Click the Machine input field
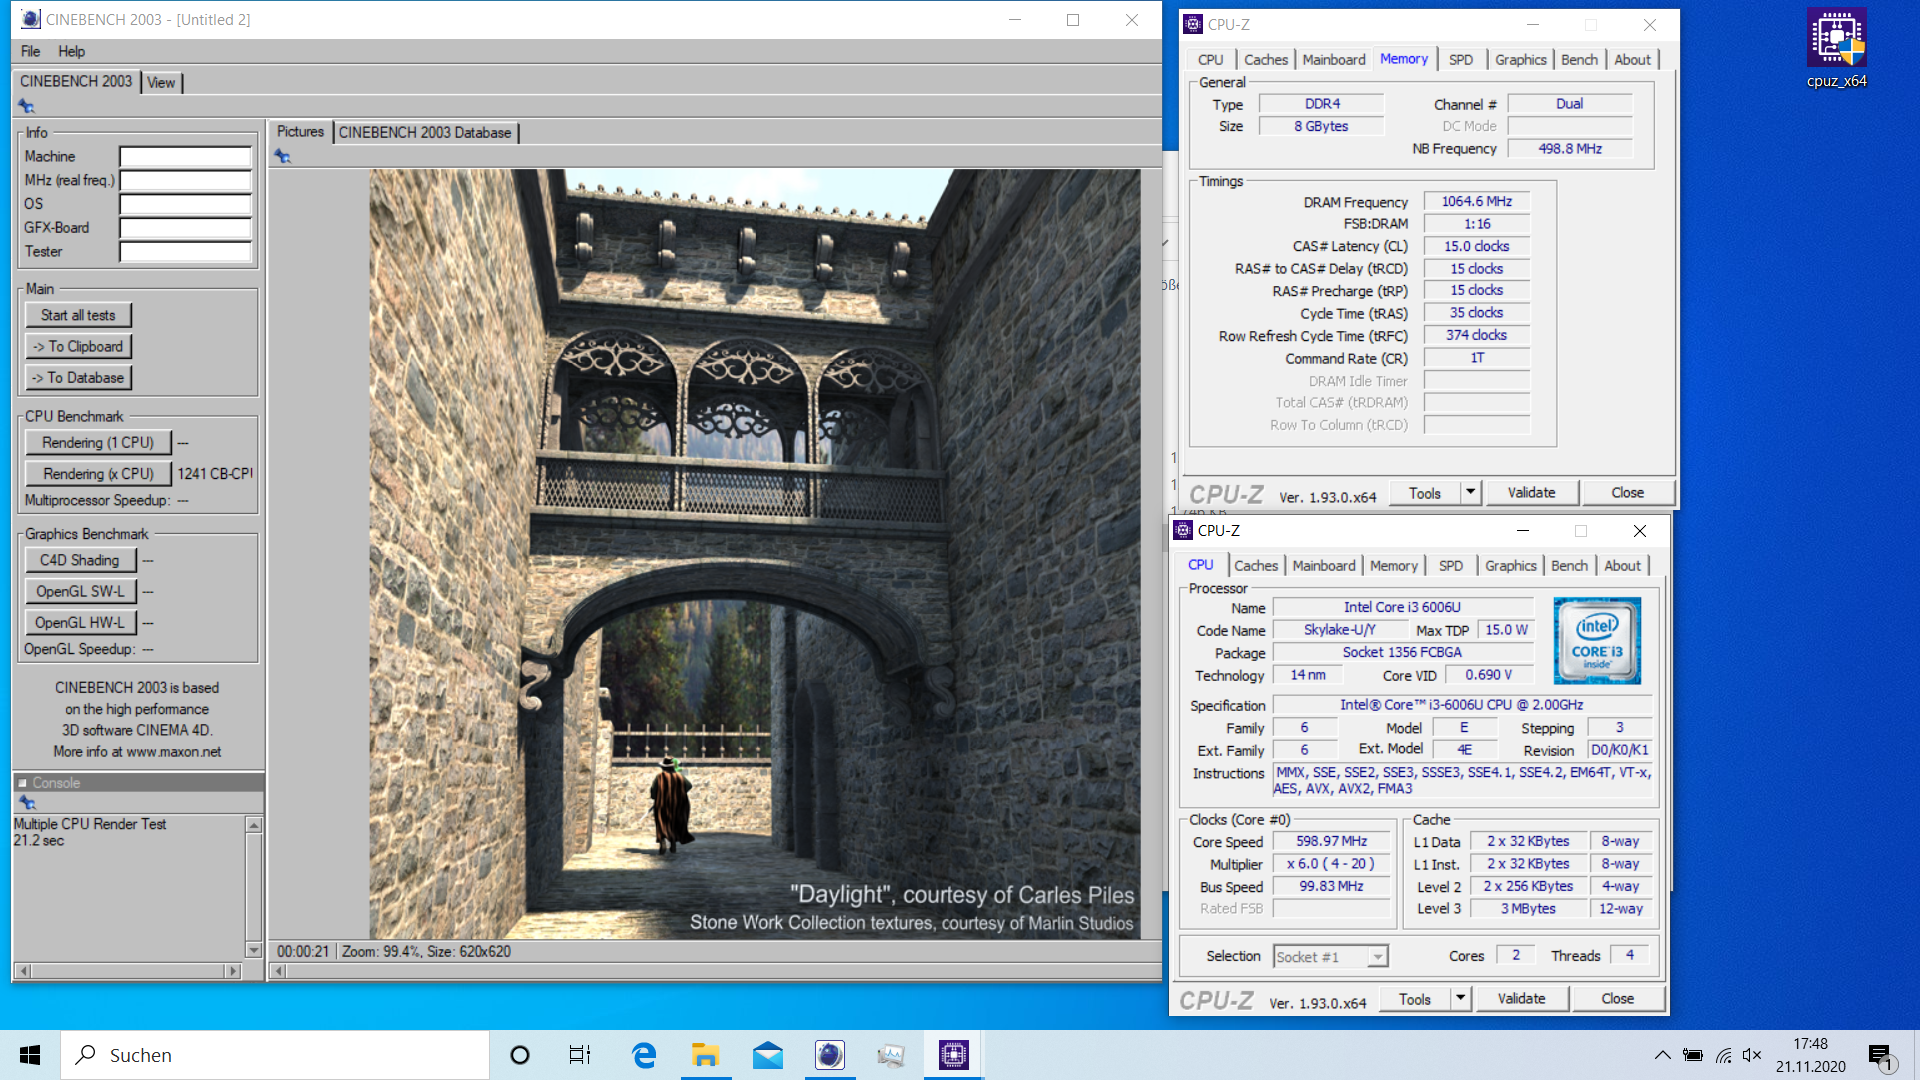The height and width of the screenshot is (1080, 1920). click(x=185, y=157)
